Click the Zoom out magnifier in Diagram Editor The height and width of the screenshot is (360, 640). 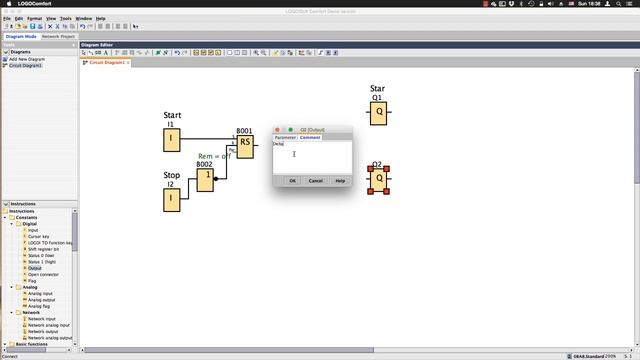pos(264,53)
